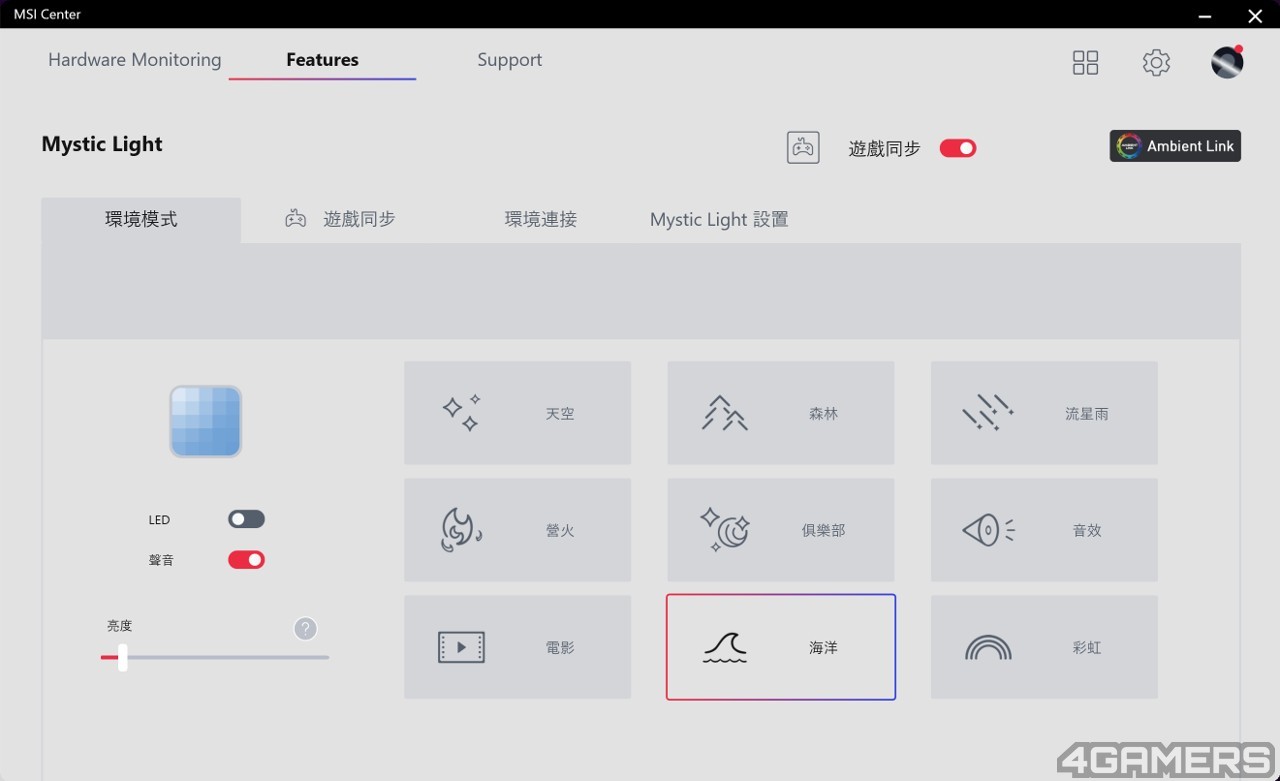Choose the 流星雨 ambient mode label
This screenshot has height=781, width=1280.
[1086, 414]
